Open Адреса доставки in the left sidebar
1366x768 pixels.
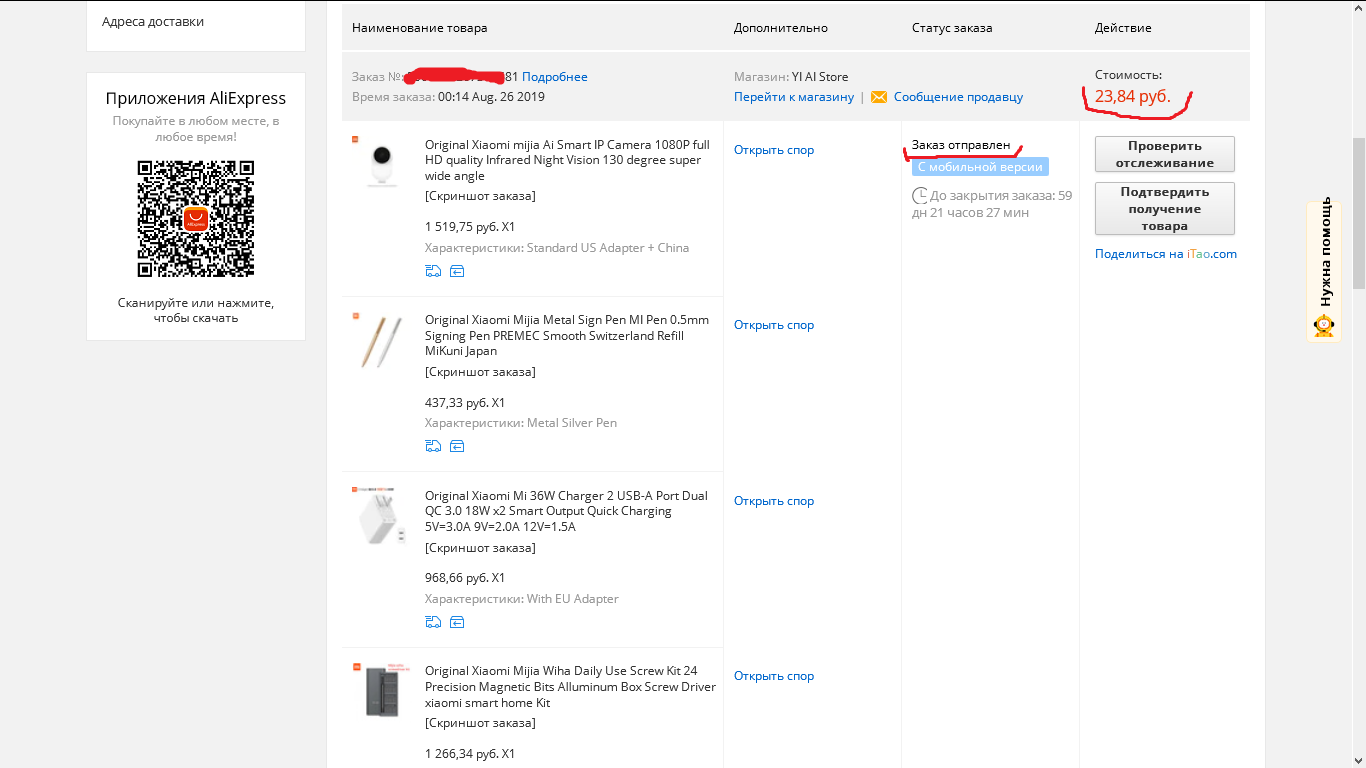153,21
